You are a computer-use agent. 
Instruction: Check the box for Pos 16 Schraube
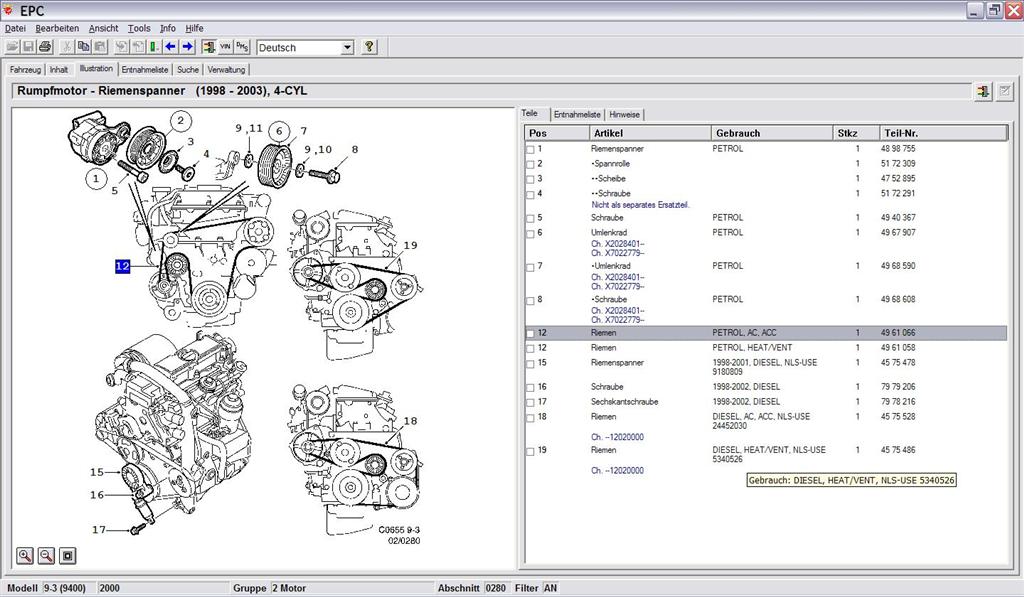(x=530, y=388)
